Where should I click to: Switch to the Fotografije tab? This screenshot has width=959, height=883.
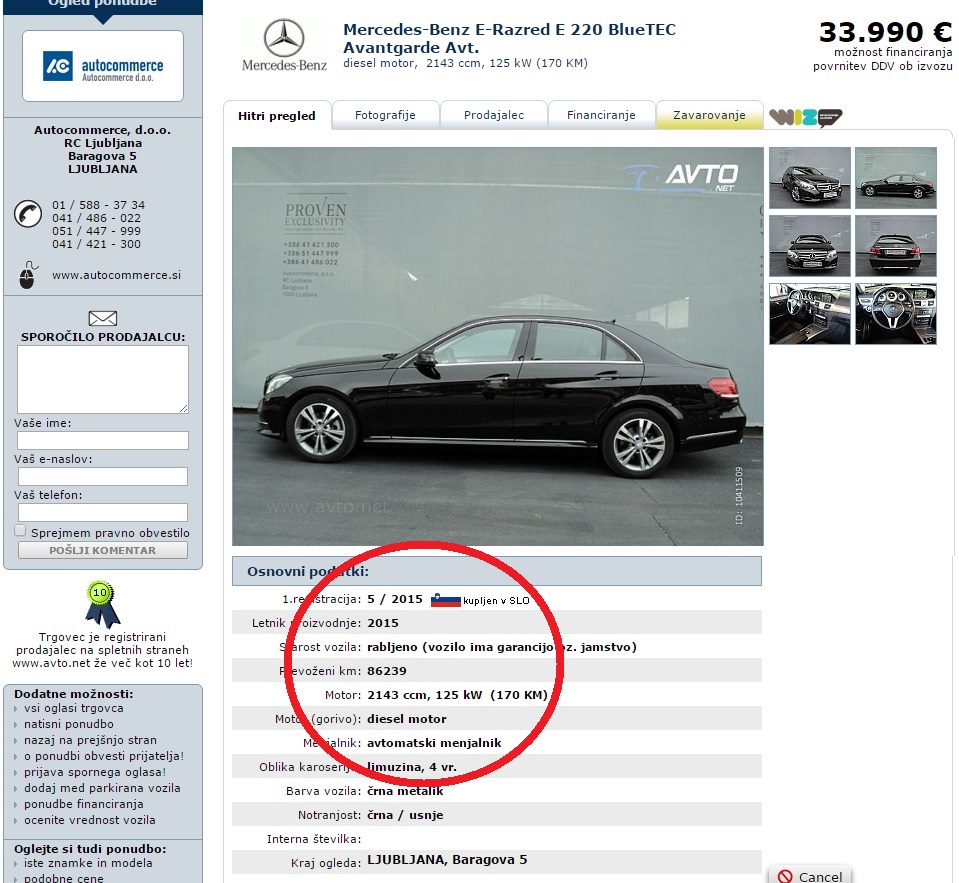(x=385, y=115)
